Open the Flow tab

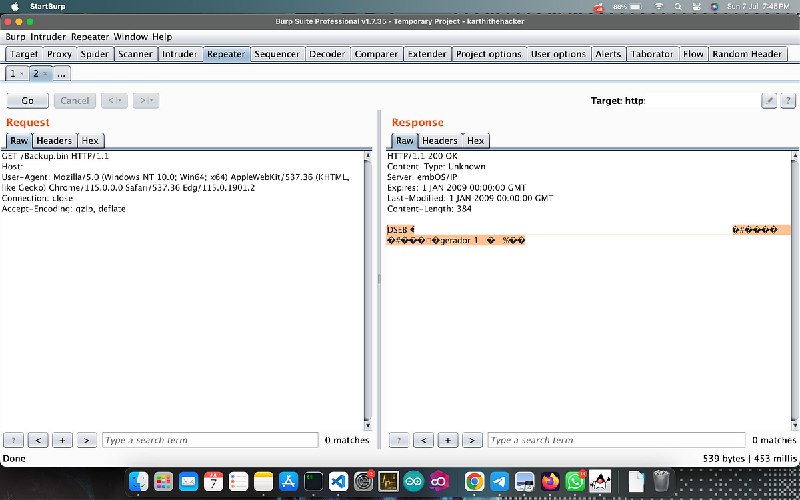pyautogui.click(x=693, y=54)
